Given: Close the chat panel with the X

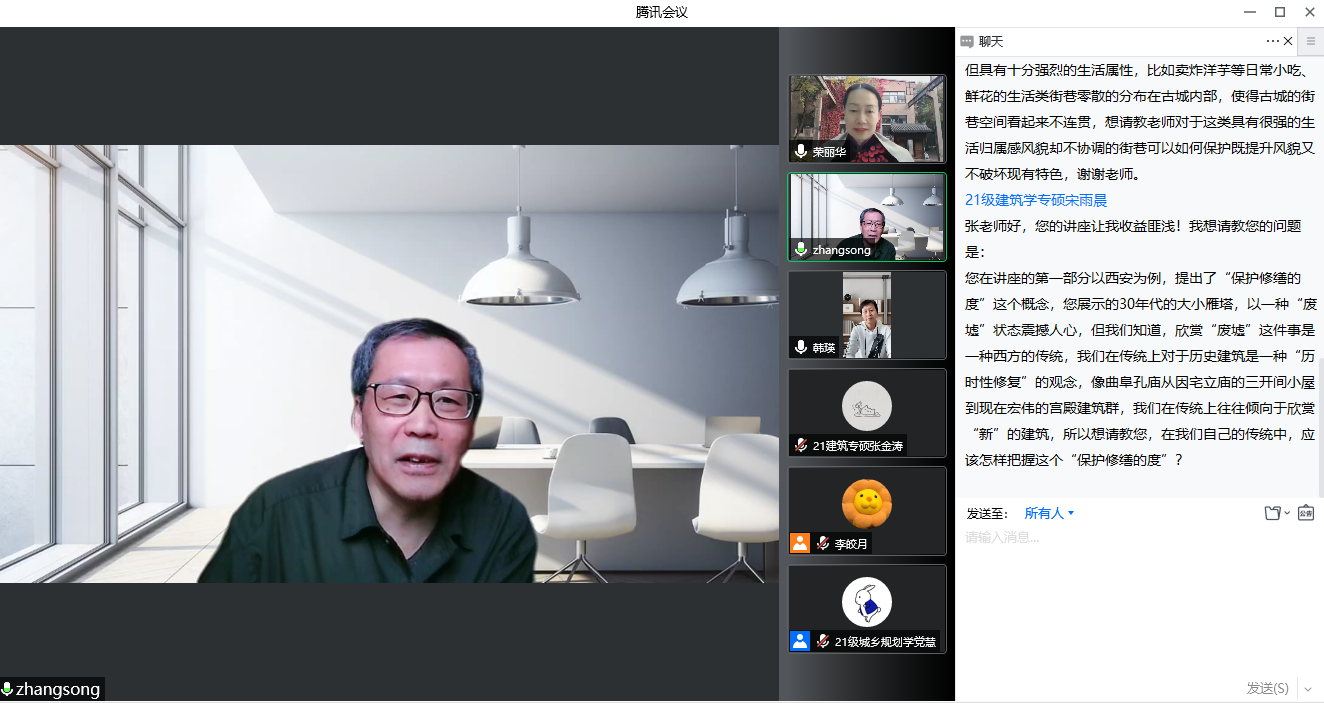Looking at the screenshot, I should (1288, 41).
